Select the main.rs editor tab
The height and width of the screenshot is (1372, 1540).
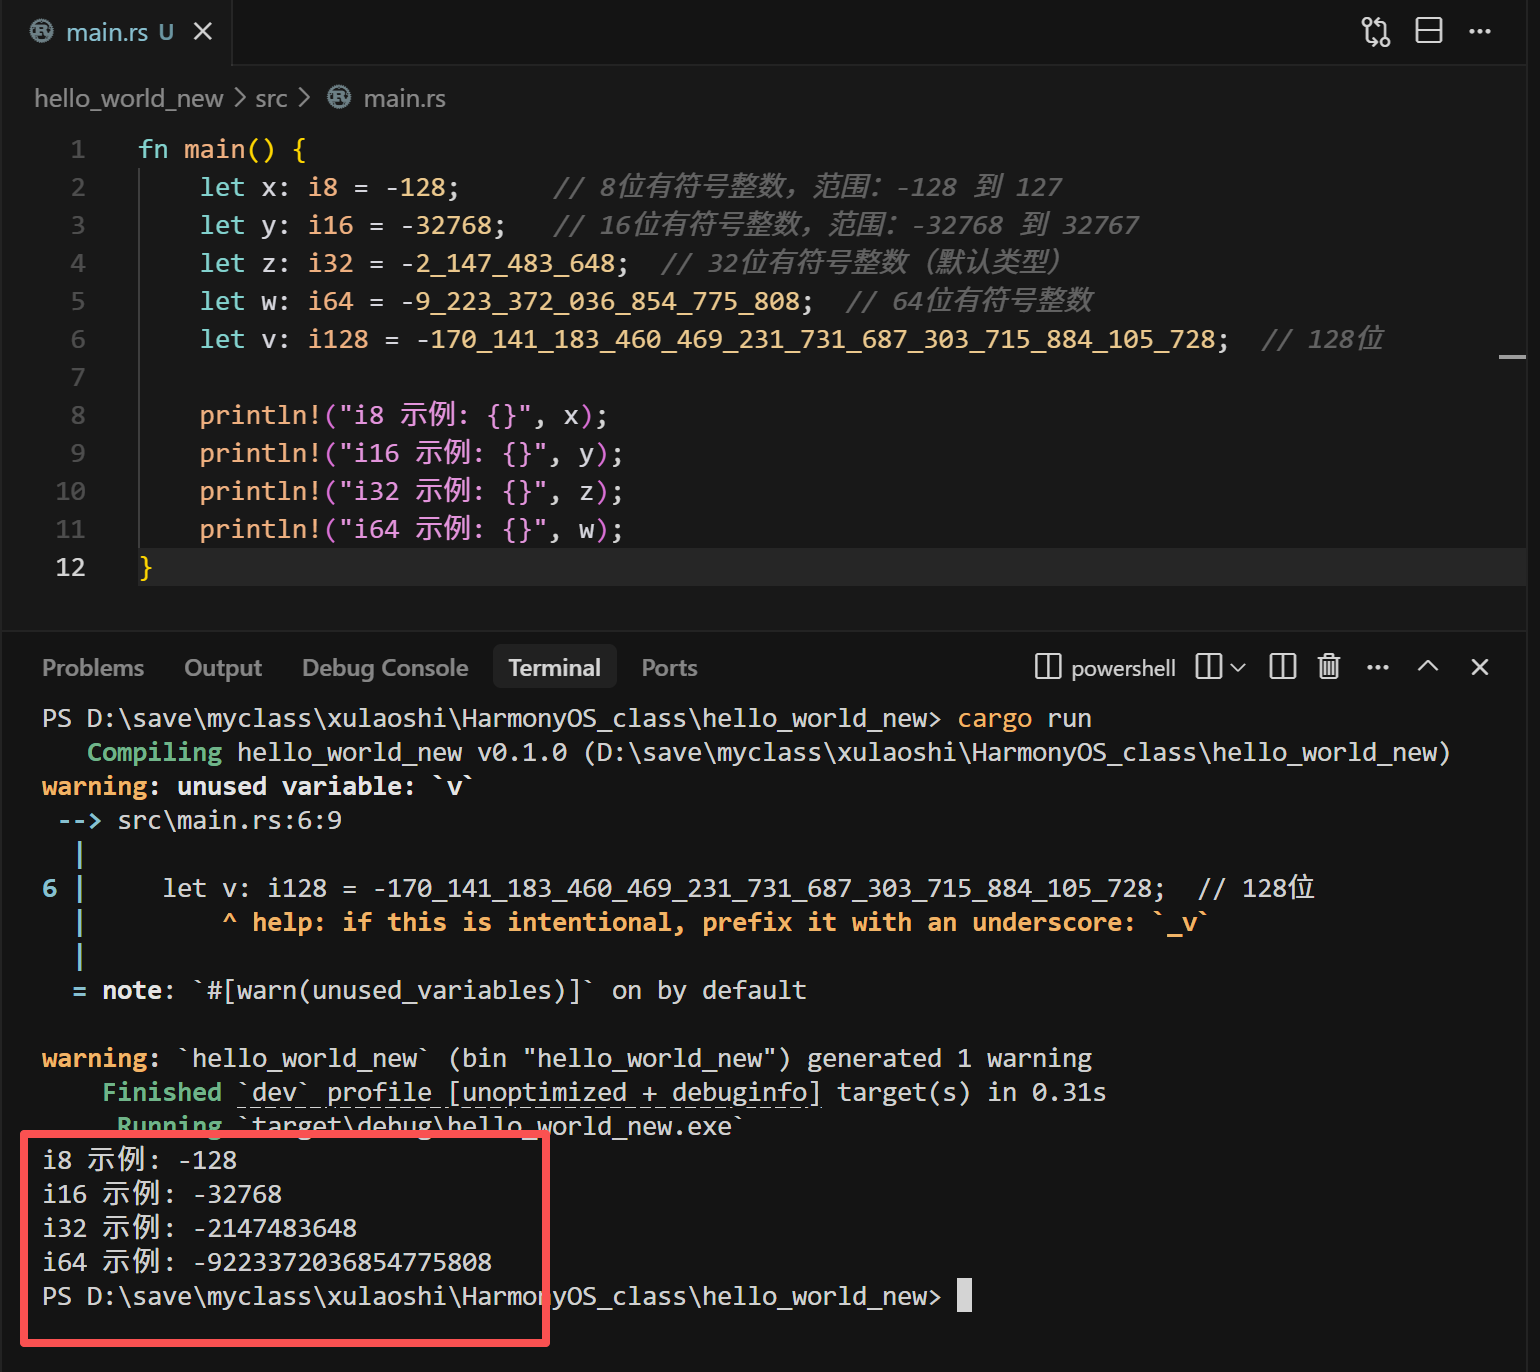[x=117, y=32]
